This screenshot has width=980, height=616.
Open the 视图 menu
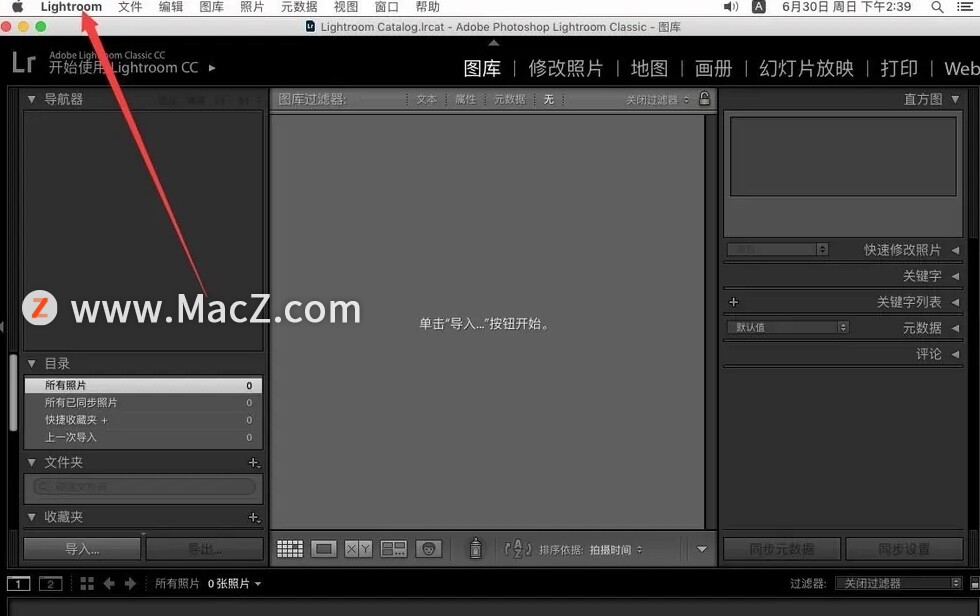pos(346,7)
